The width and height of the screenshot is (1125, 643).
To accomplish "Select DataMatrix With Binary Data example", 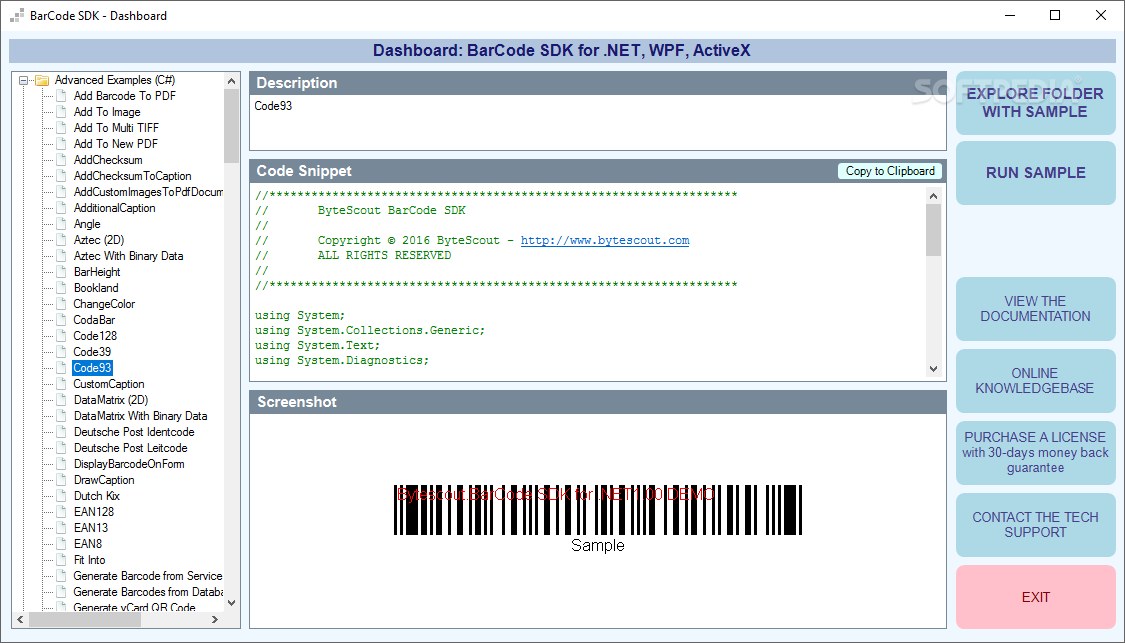I will coord(141,416).
